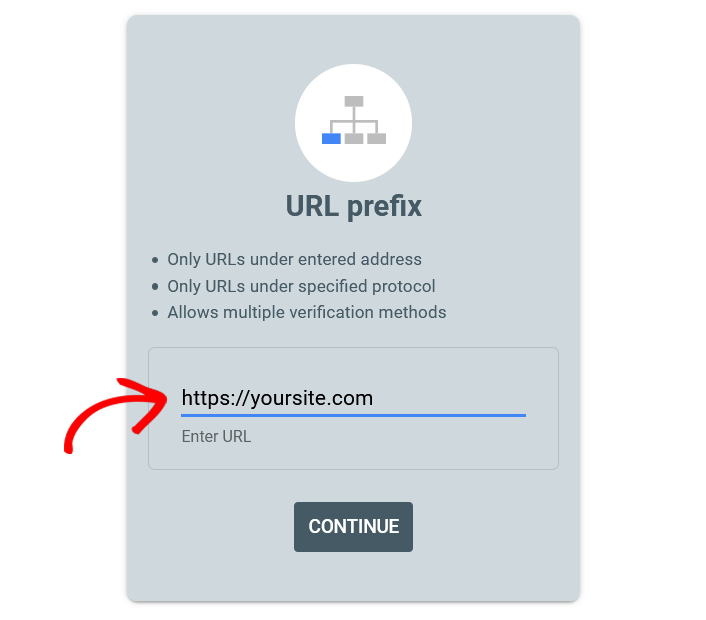Click "Only URLs under entered address" text
706x620 pixels.
[x=294, y=259]
